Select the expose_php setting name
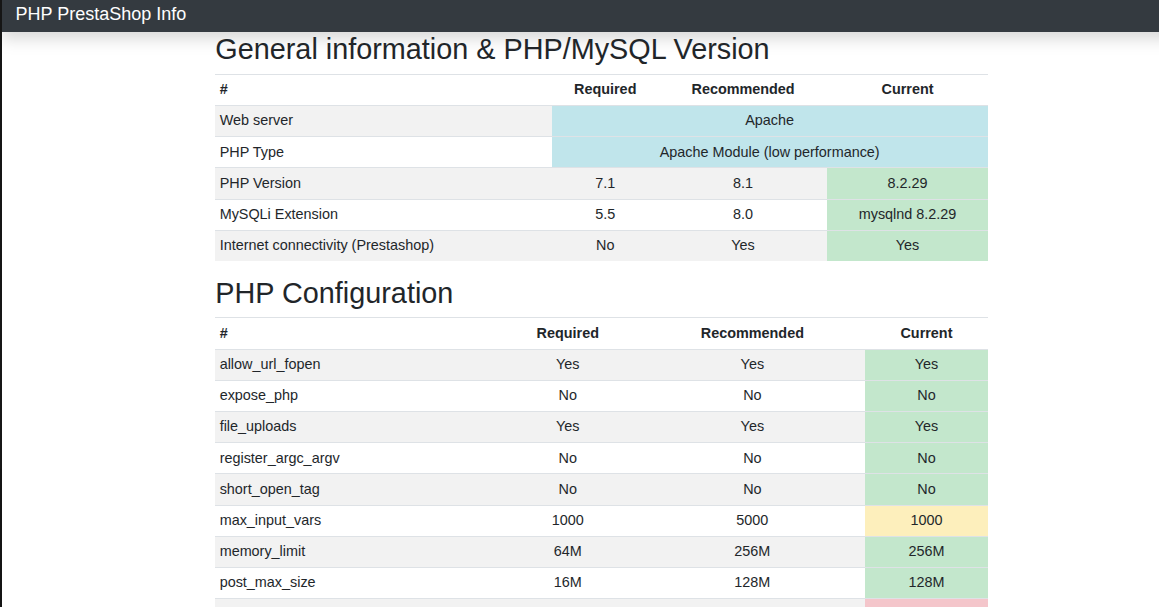1159x607 pixels. 258,395
